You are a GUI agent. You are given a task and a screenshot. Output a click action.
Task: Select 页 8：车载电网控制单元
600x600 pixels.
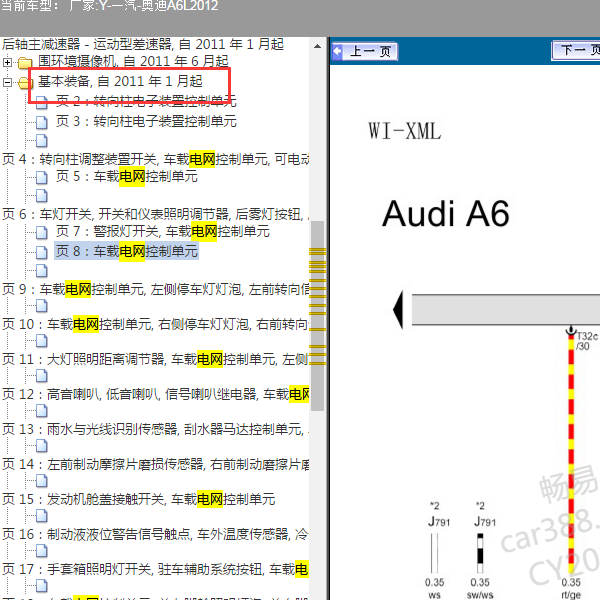[x=127, y=251]
